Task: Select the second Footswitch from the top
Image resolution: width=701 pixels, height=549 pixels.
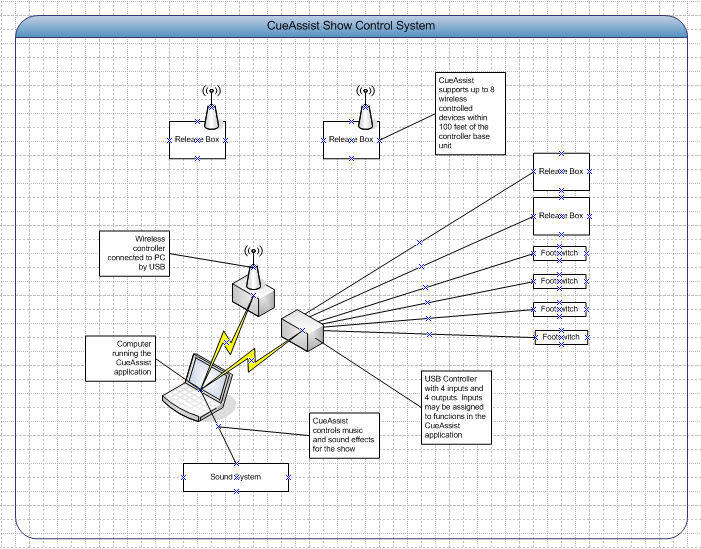Action: (x=560, y=282)
